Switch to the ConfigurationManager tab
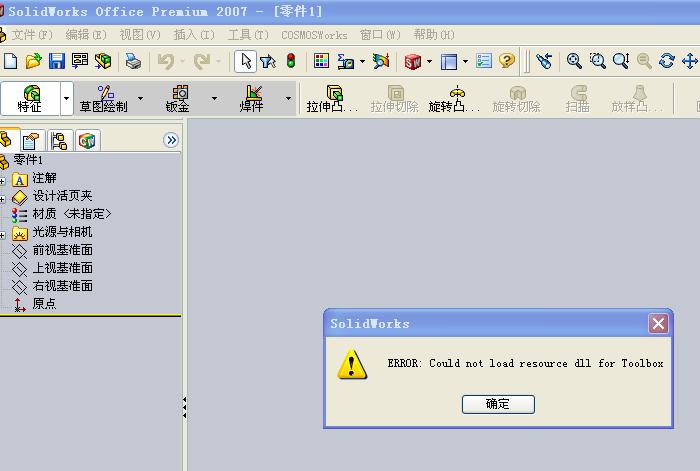Viewport: 700px width, 471px height. (59, 141)
